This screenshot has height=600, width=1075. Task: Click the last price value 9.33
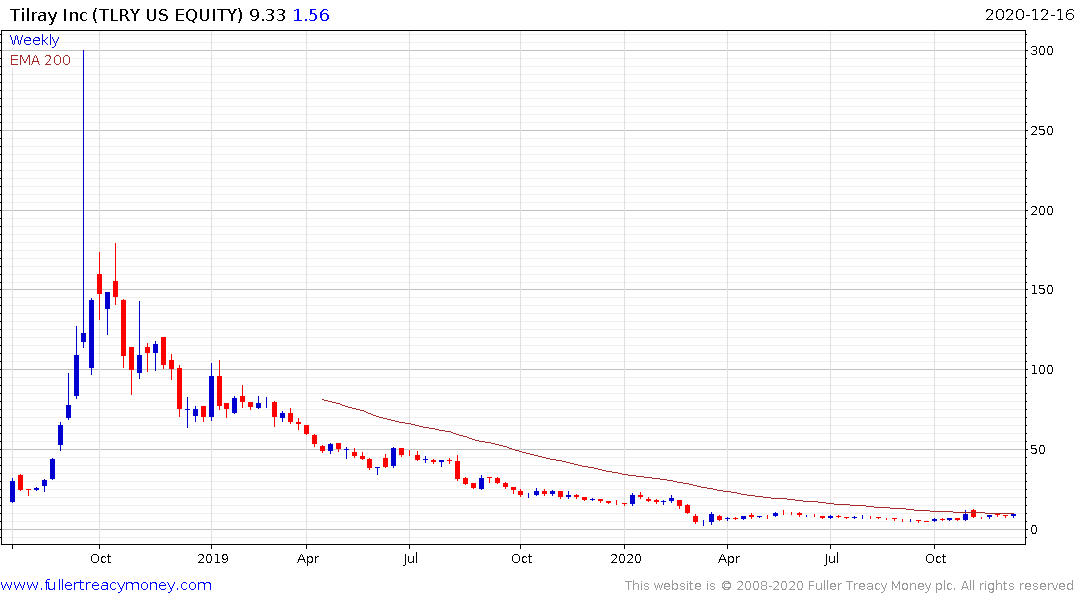coord(267,15)
